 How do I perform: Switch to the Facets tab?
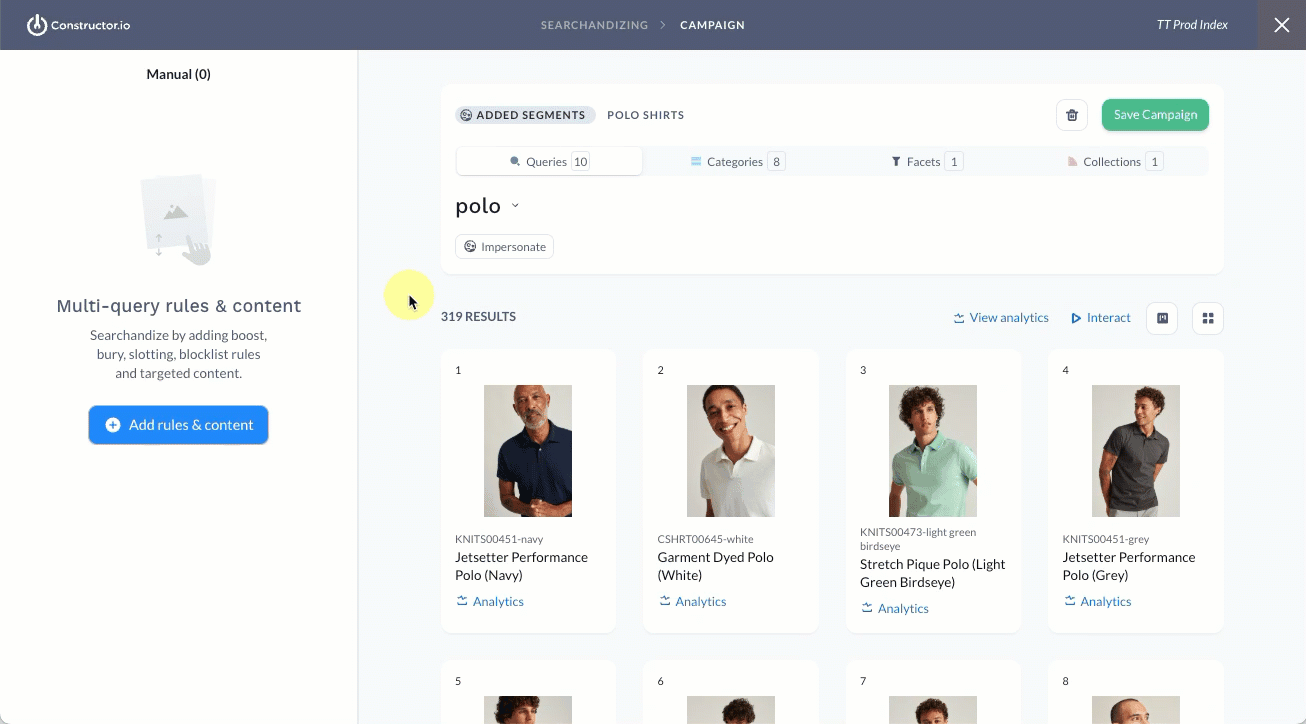click(x=926, y=161)
